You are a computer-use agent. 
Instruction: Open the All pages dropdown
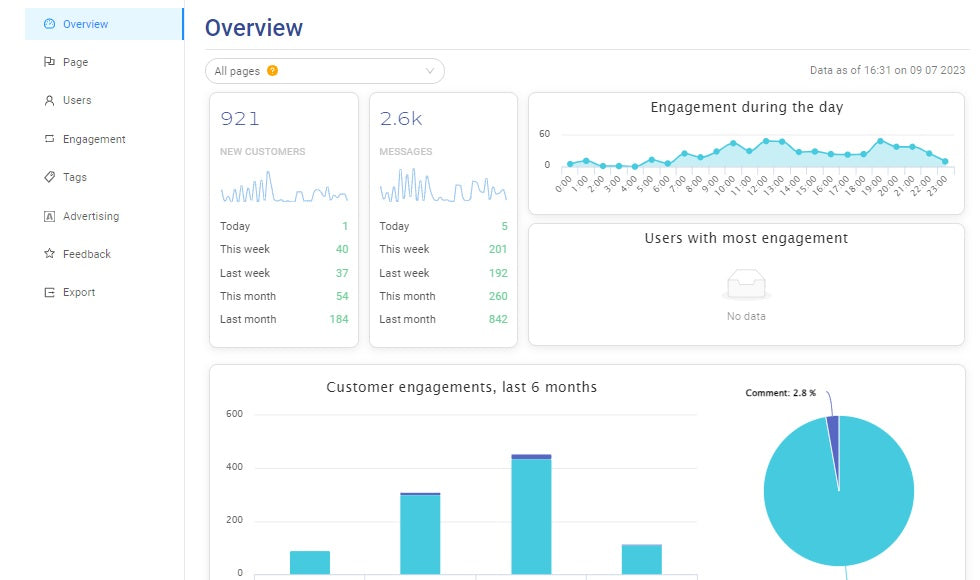click(x=324, y=71)
